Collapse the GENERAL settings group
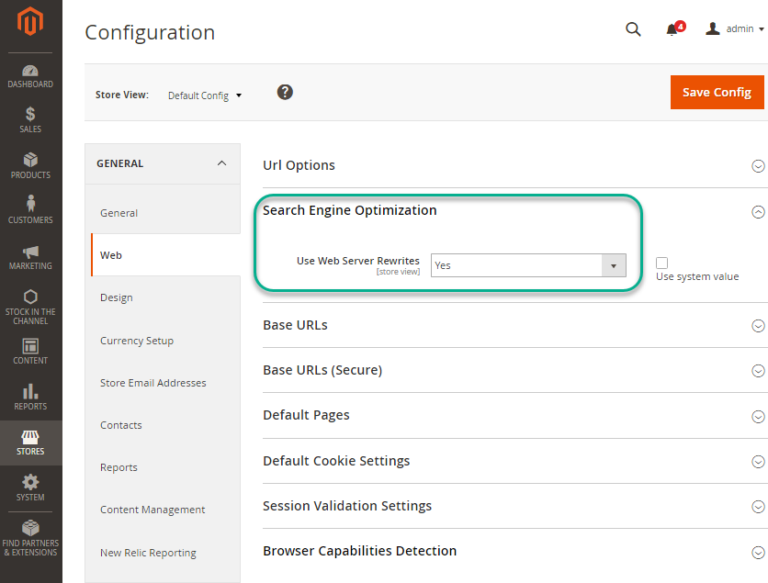Viewport: 768px width, 583px height. pyautogui.click(x=221, y=164)
